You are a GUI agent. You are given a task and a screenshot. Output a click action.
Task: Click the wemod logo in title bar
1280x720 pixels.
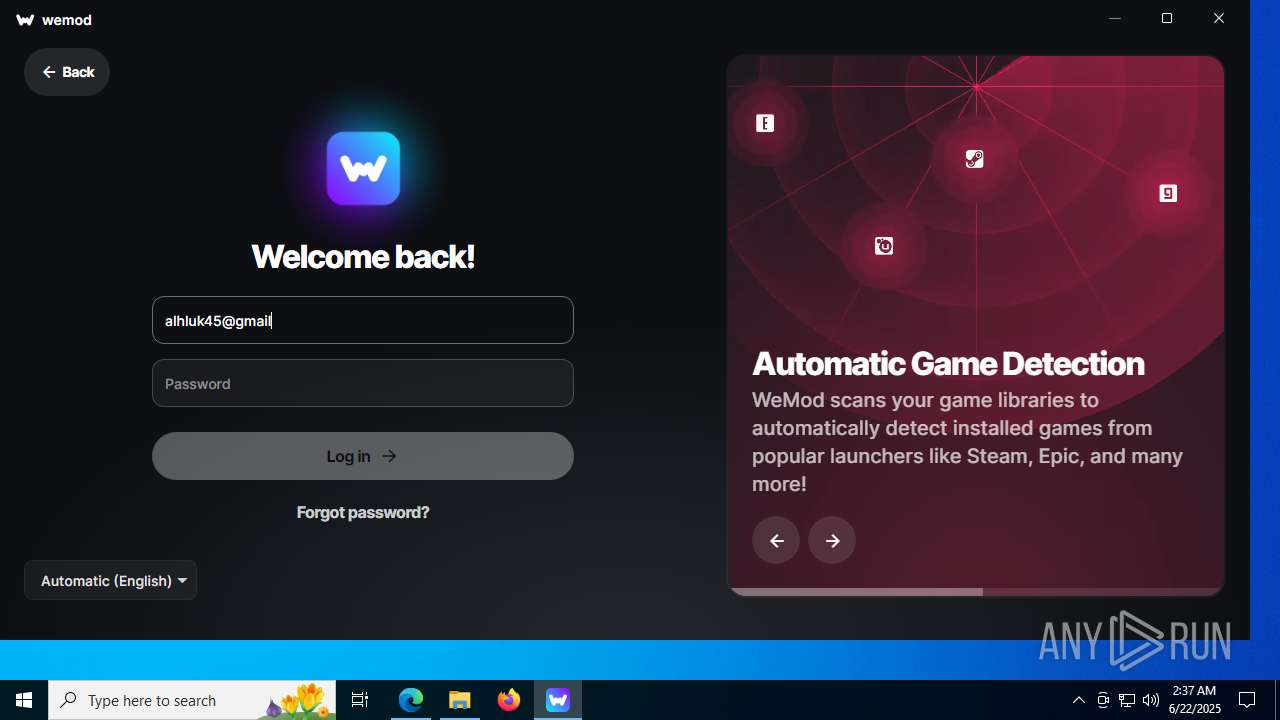54,20
